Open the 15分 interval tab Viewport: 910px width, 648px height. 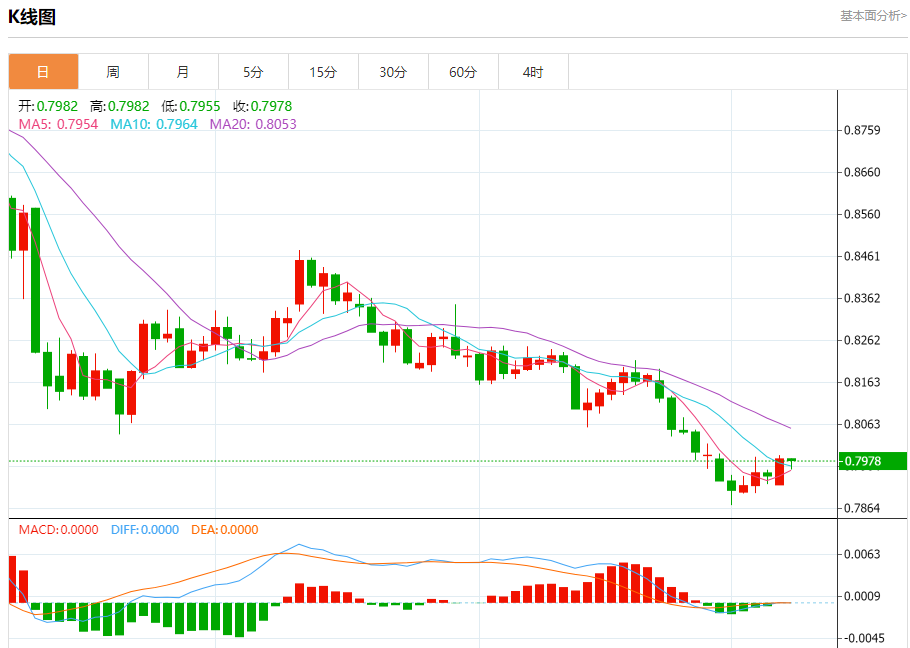pyautogui.click(x=323, y=72)
